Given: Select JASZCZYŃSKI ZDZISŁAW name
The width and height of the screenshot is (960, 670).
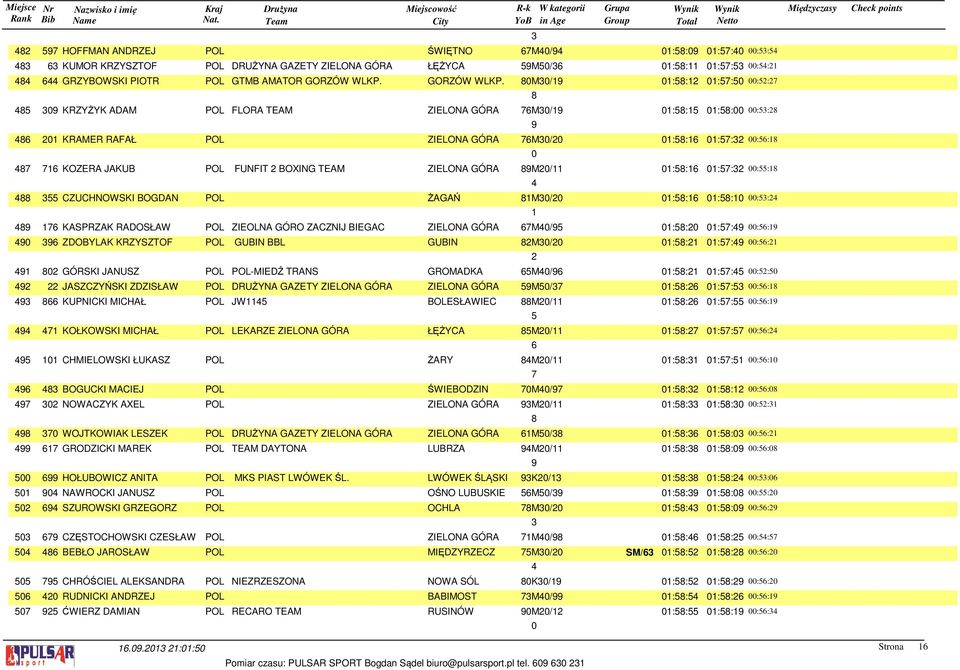Looking at the screenshot, I should (120, 287).
